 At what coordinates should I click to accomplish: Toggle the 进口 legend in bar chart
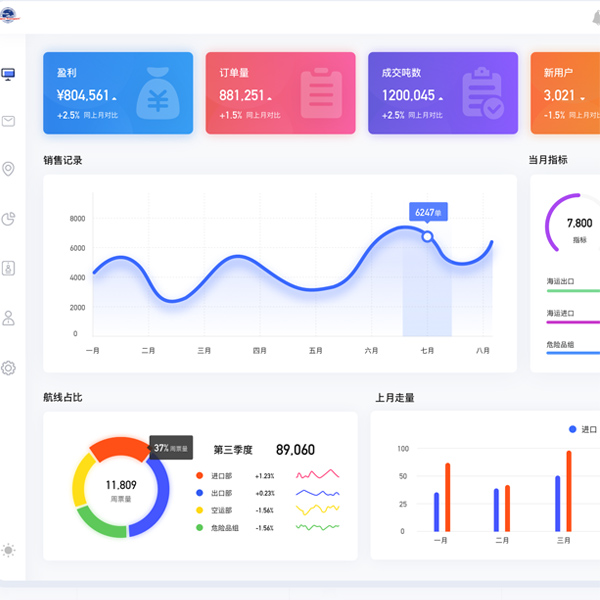pyautogui.click(x=581, y=429)
